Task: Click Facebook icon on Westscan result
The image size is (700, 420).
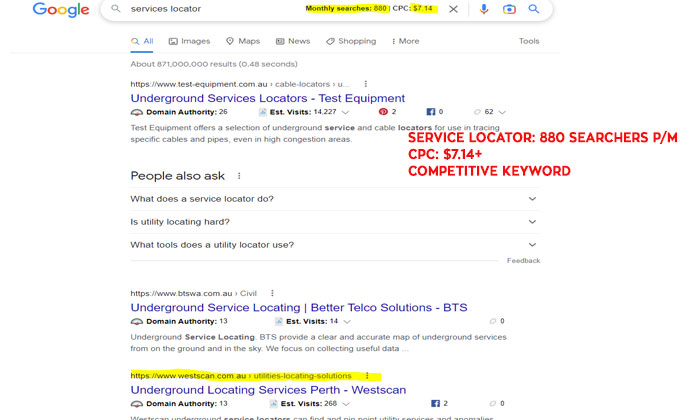Action: point(435,403)
